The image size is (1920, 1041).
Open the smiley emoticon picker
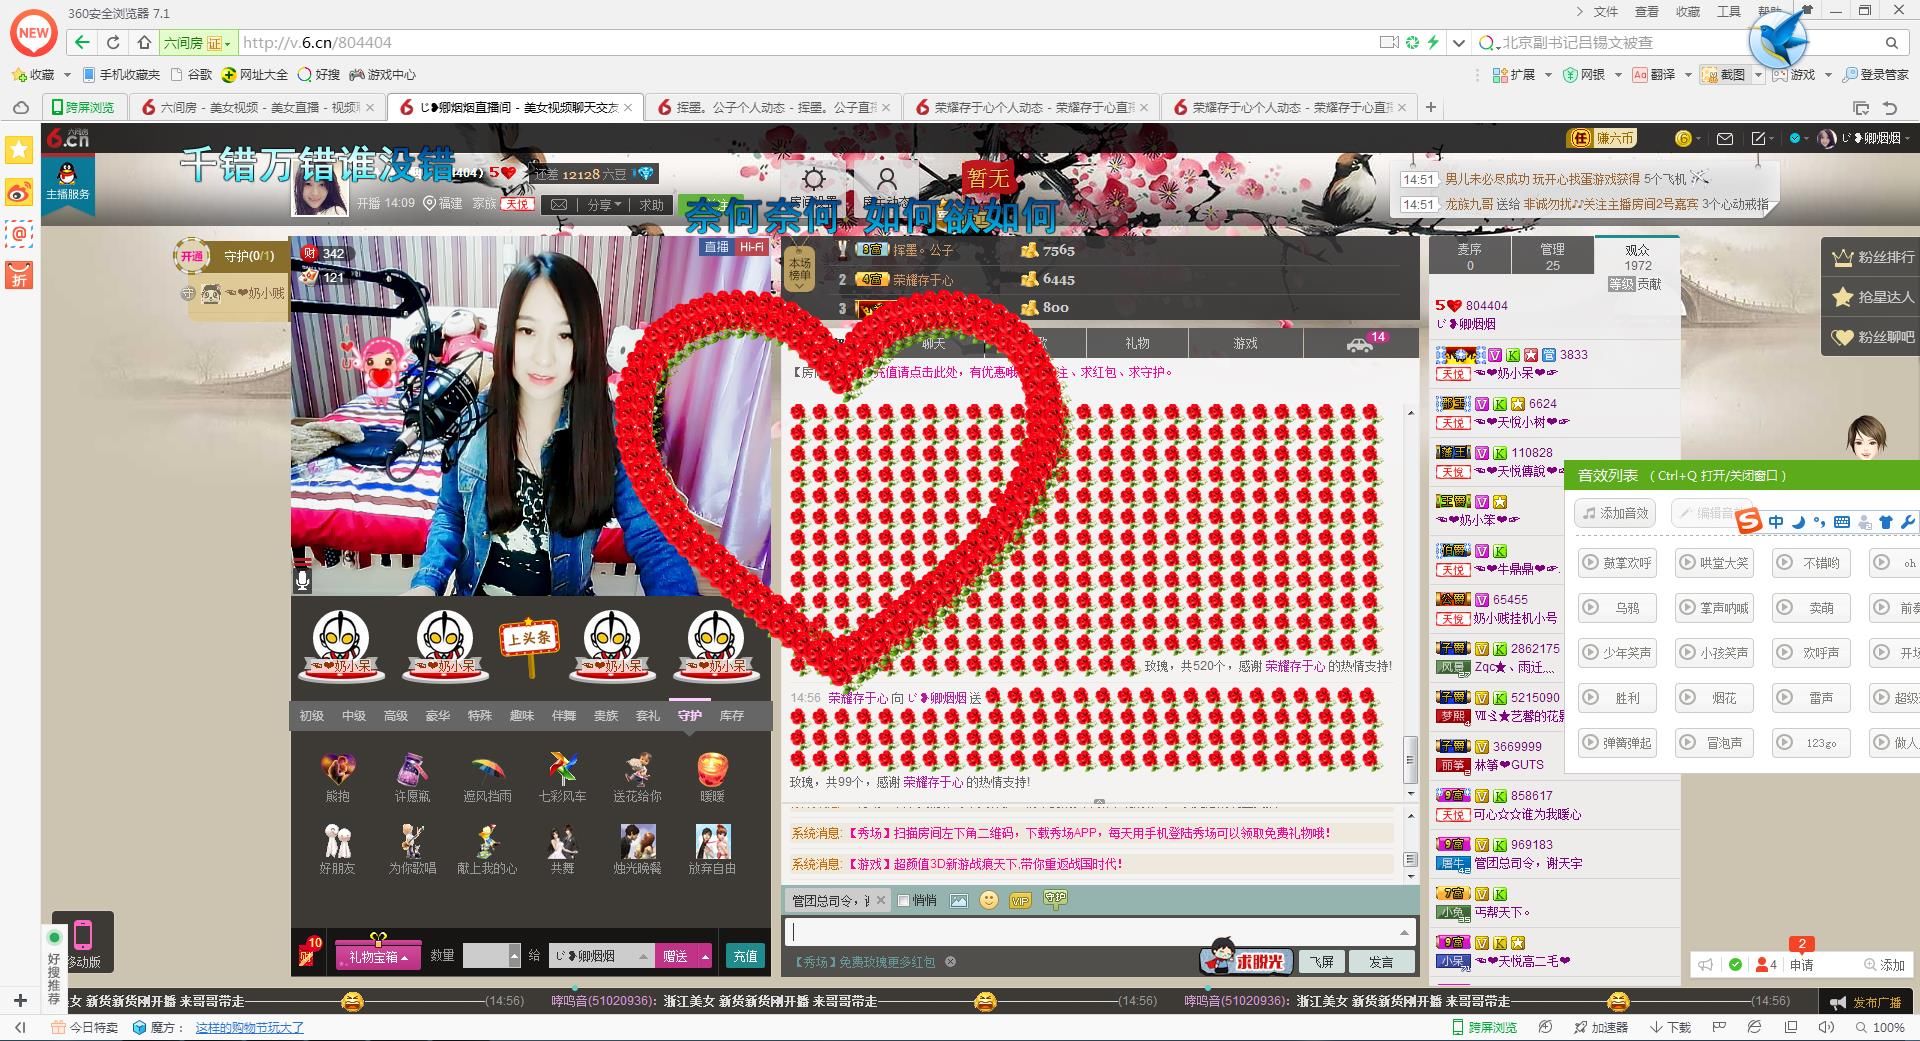(x=989, y=900)
